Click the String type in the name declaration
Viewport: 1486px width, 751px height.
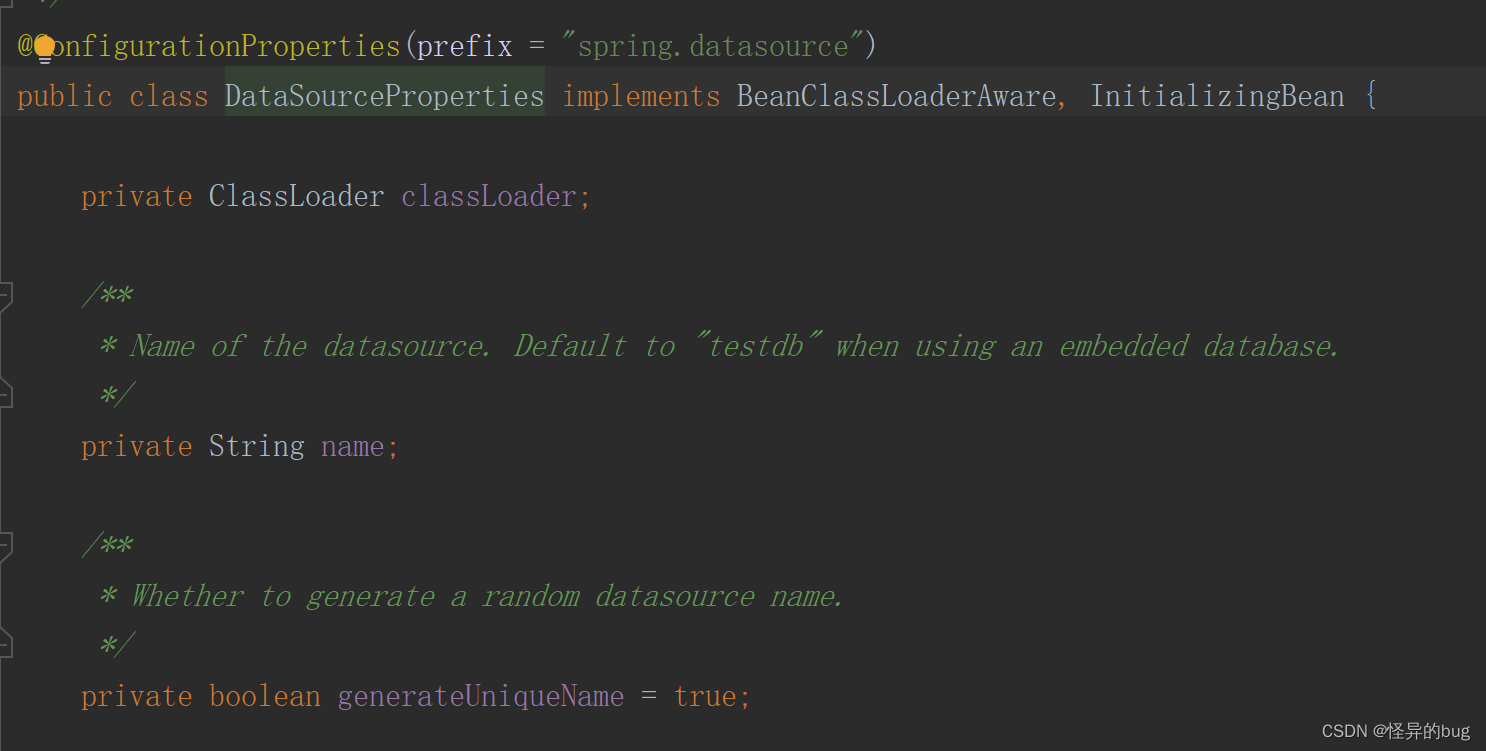click(257, 446)
